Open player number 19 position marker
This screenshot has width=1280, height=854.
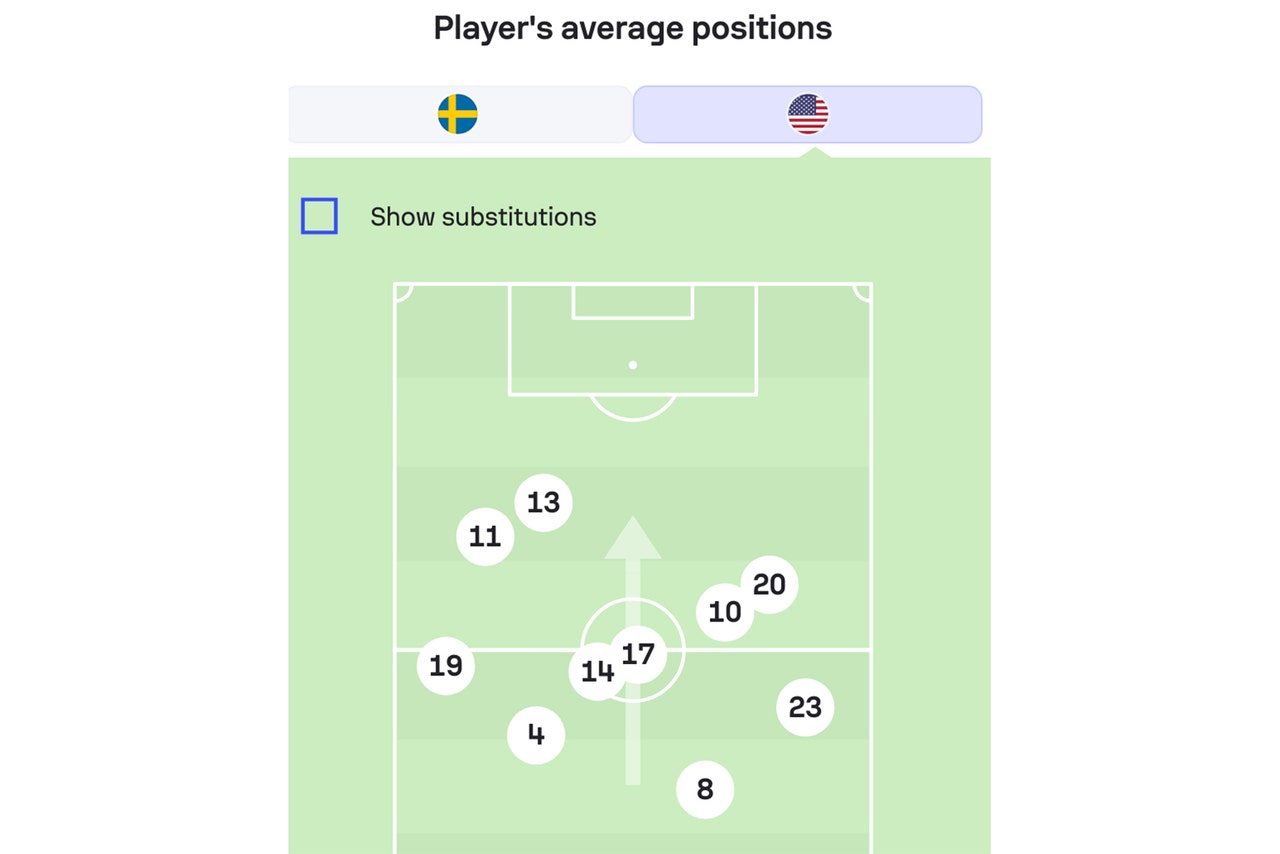[445, 666]
